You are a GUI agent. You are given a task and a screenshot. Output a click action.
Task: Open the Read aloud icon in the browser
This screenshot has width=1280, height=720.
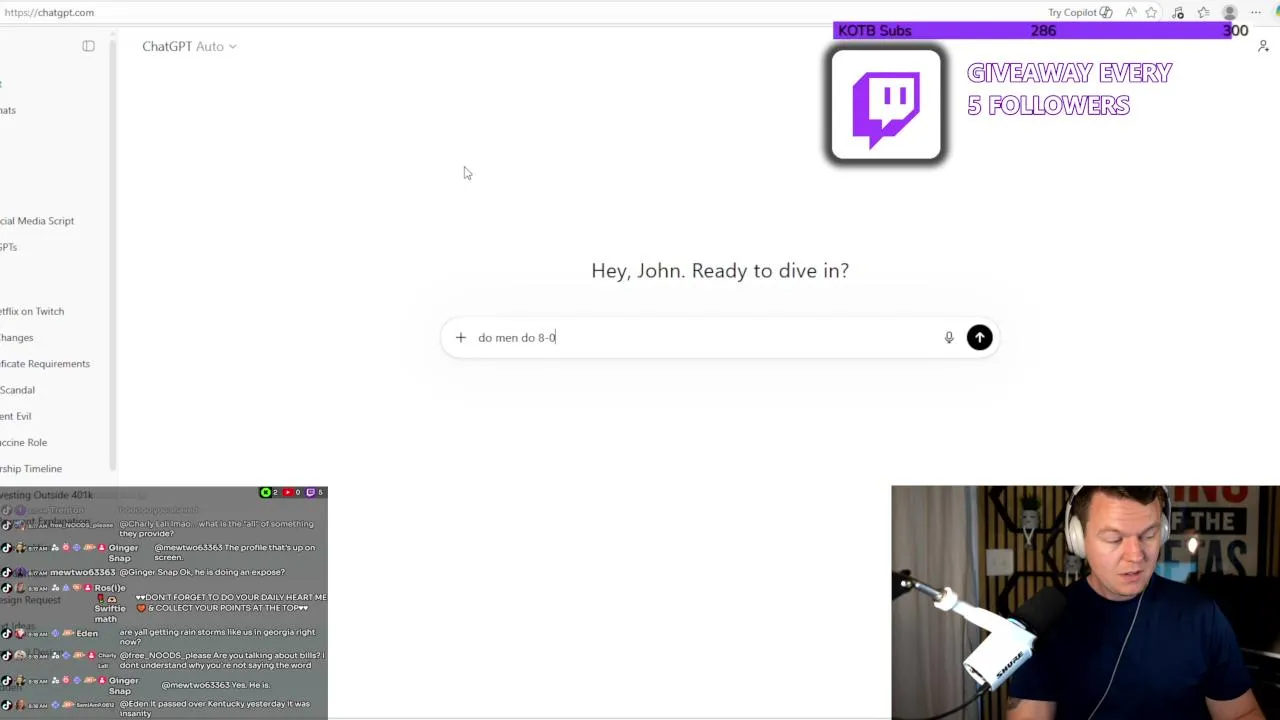[1130, 12]
